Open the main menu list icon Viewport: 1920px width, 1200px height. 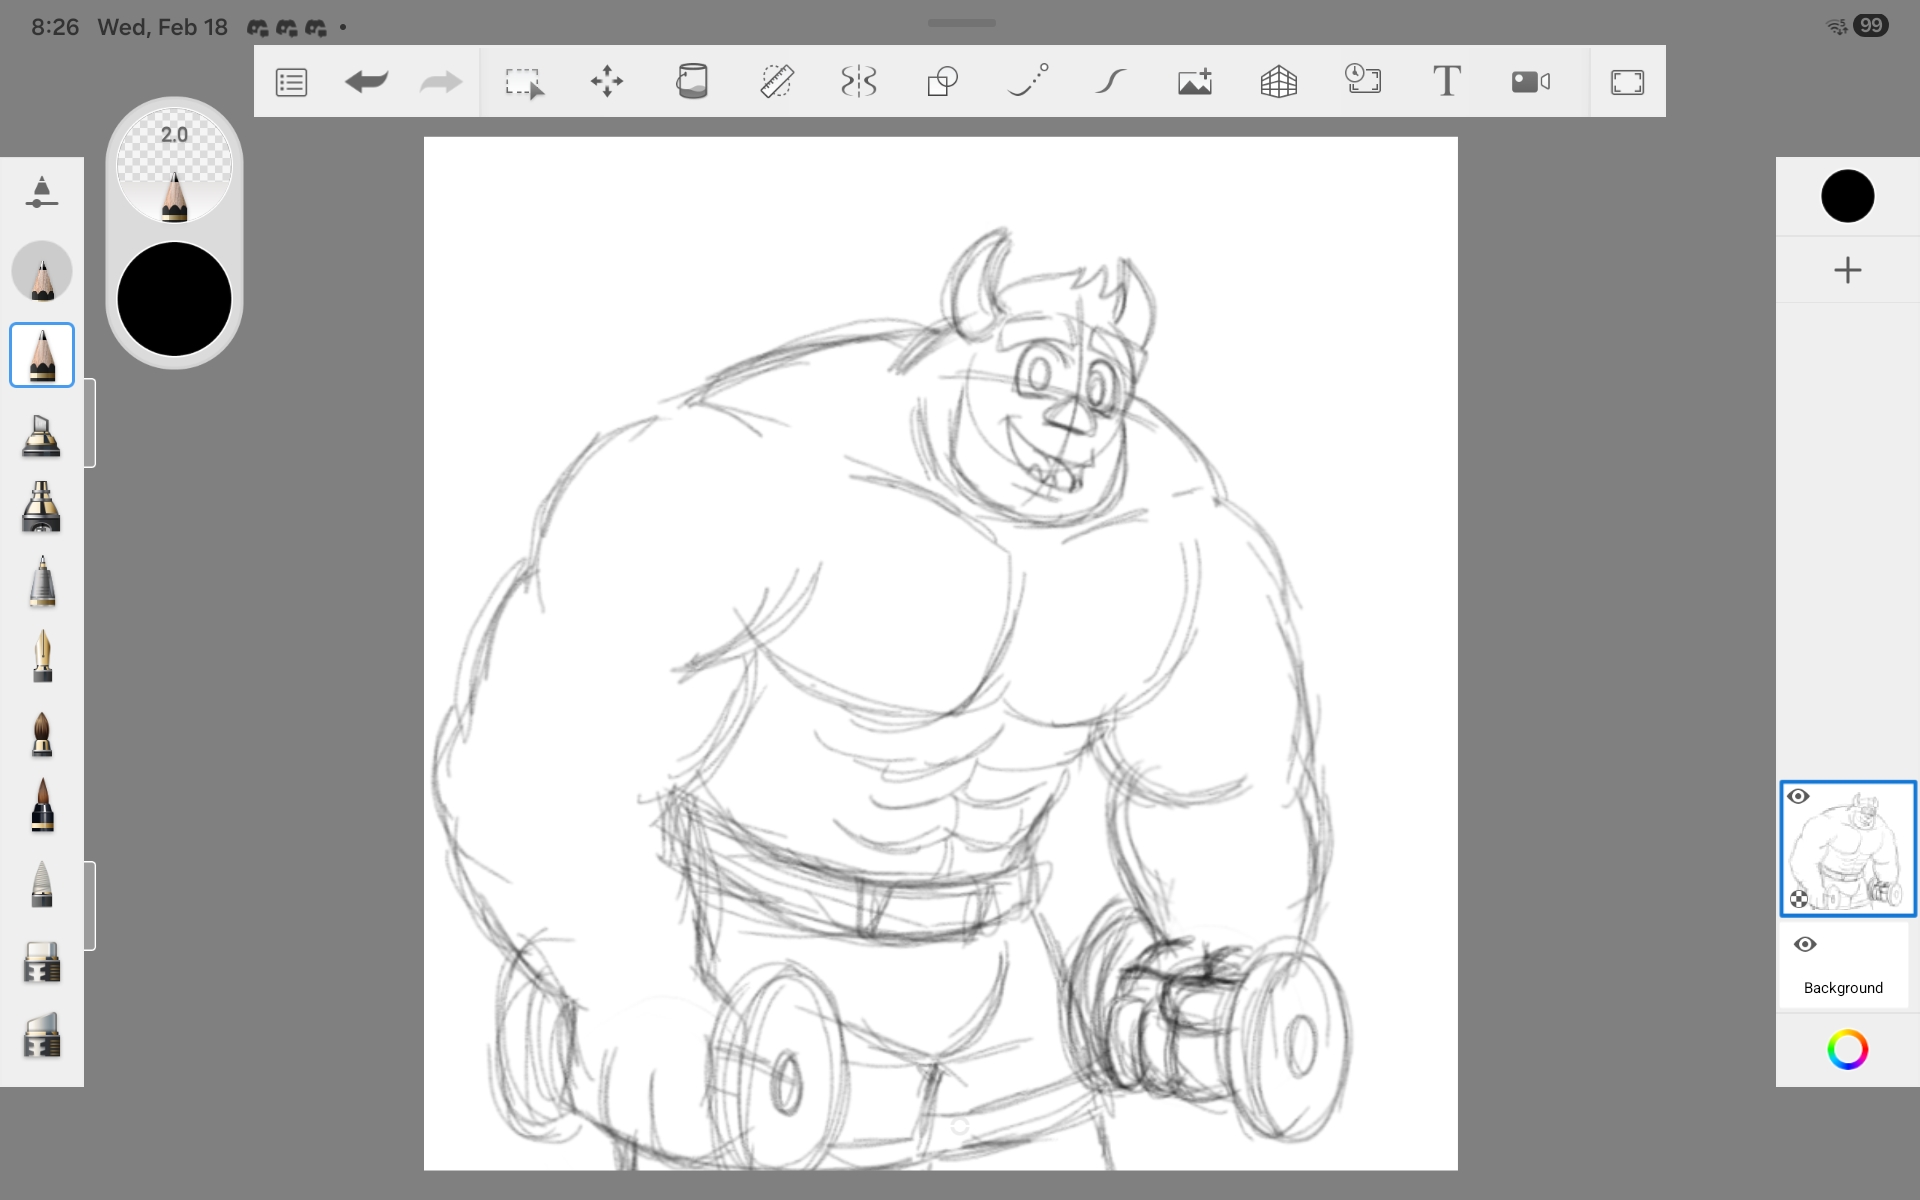tap(291, 82)
